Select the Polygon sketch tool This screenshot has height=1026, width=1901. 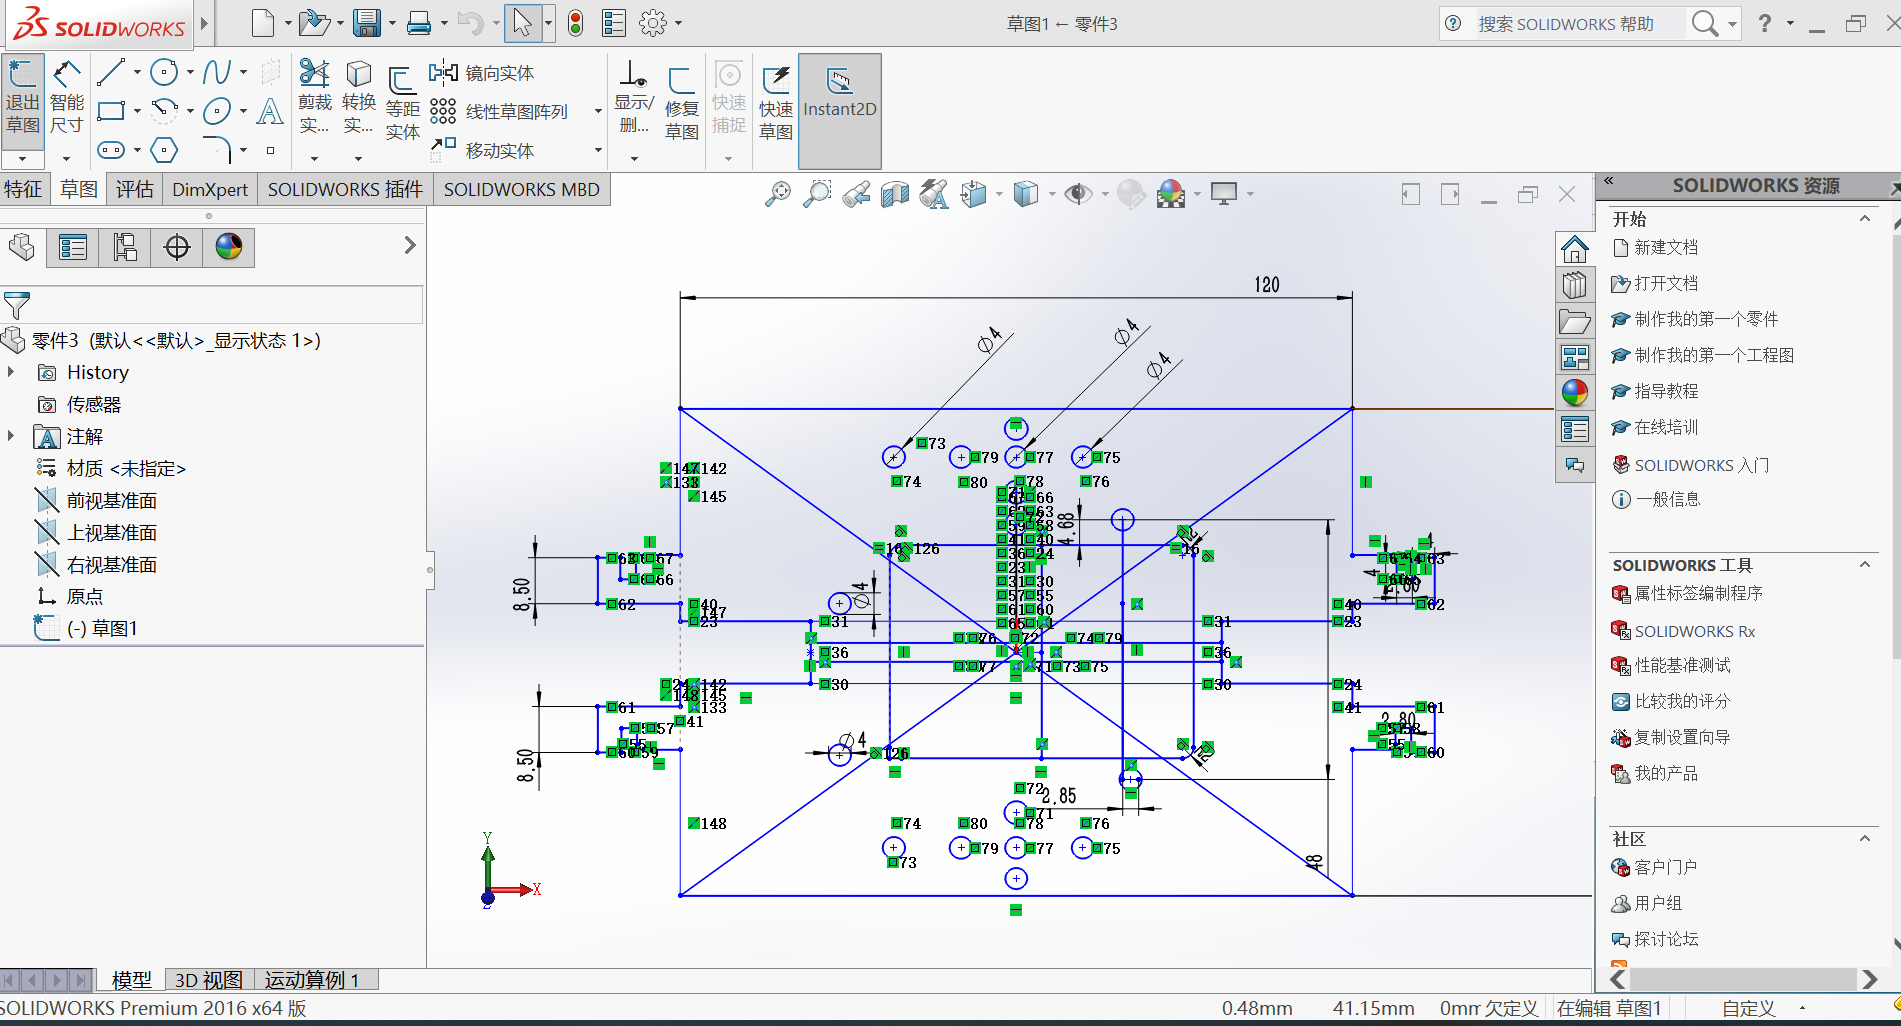click(x=164, y=150)
